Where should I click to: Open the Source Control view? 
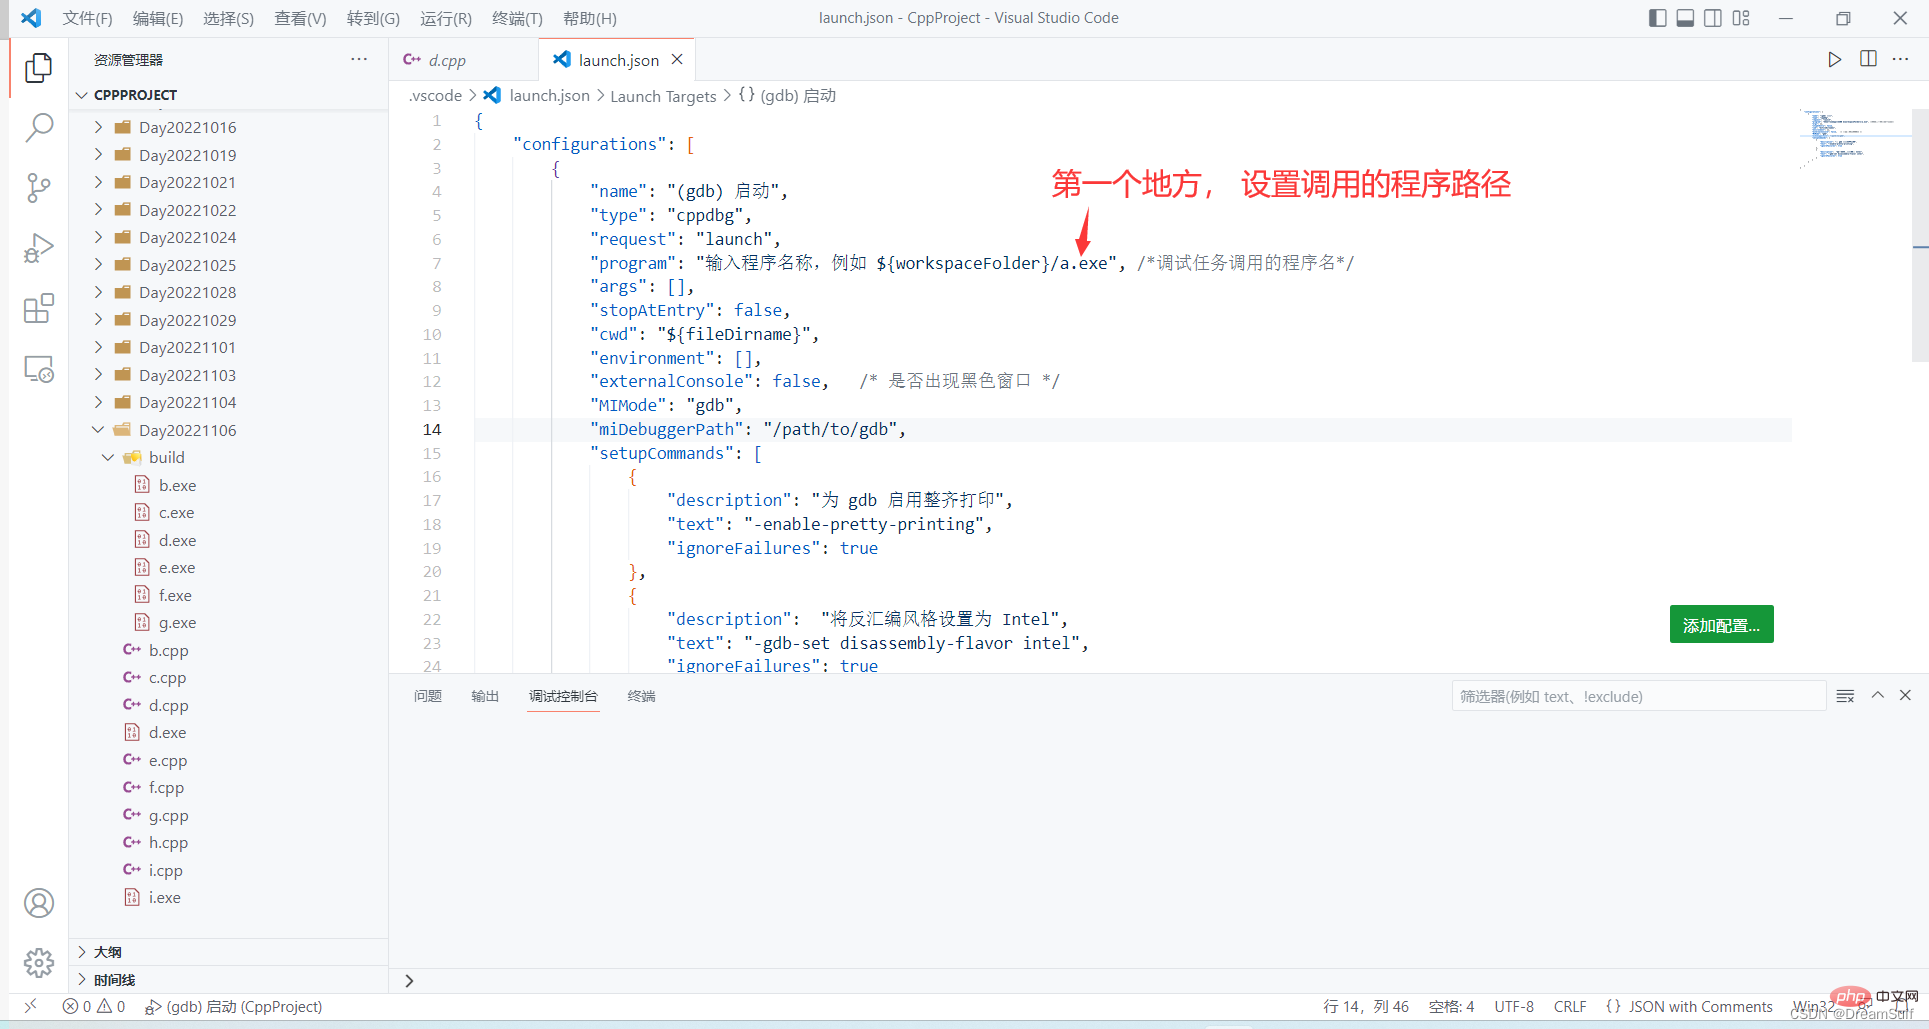39,188
